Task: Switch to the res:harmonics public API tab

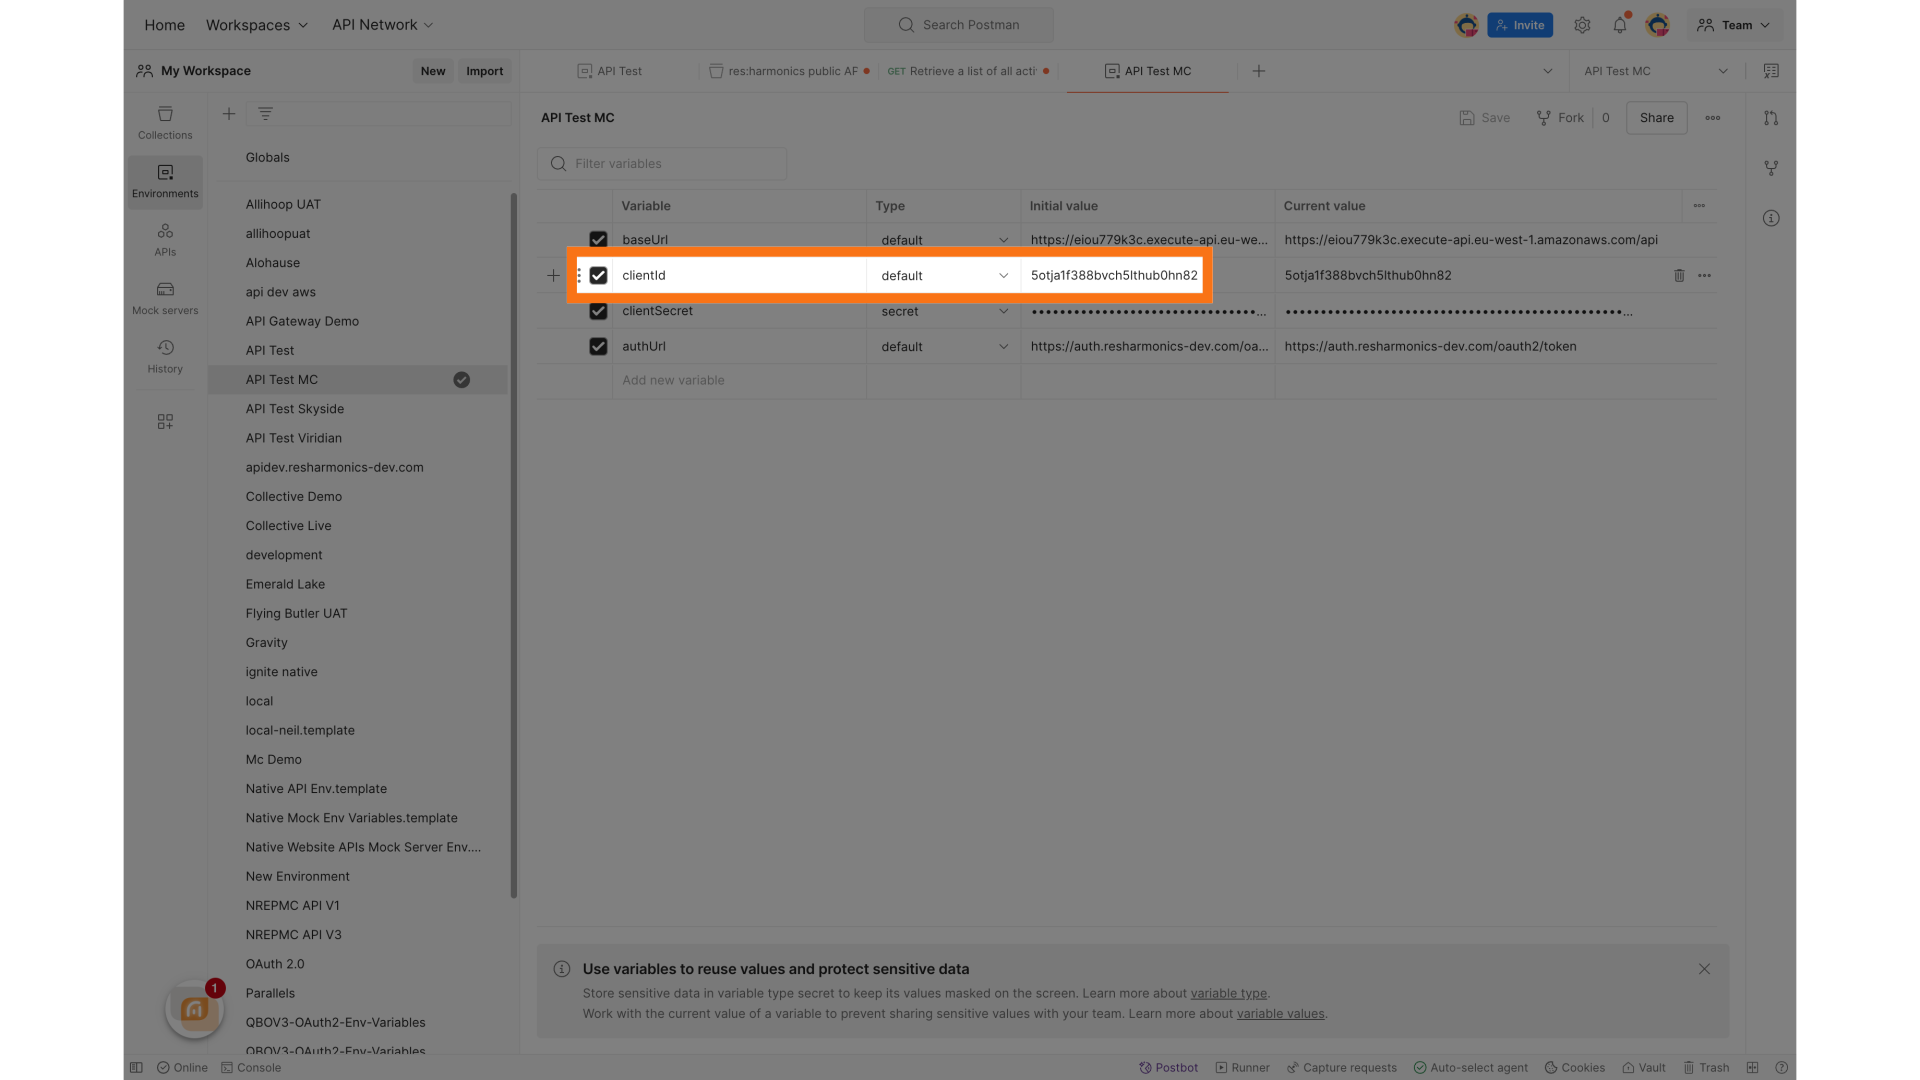Action: pos(788,71)
